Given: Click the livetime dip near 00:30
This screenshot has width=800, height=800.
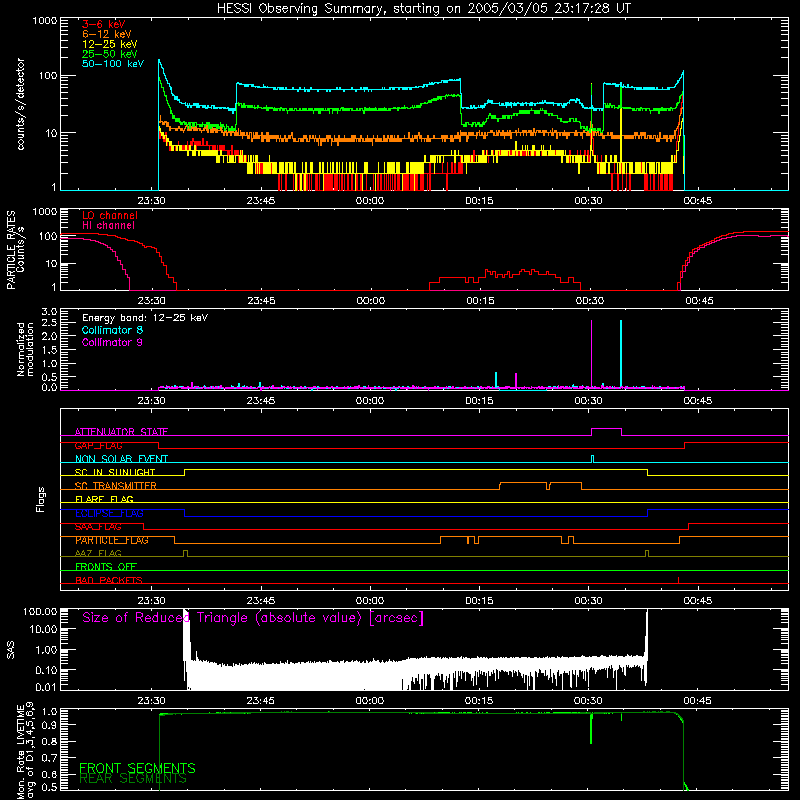Looking at the screenshot, I should (x=591, y=729).
